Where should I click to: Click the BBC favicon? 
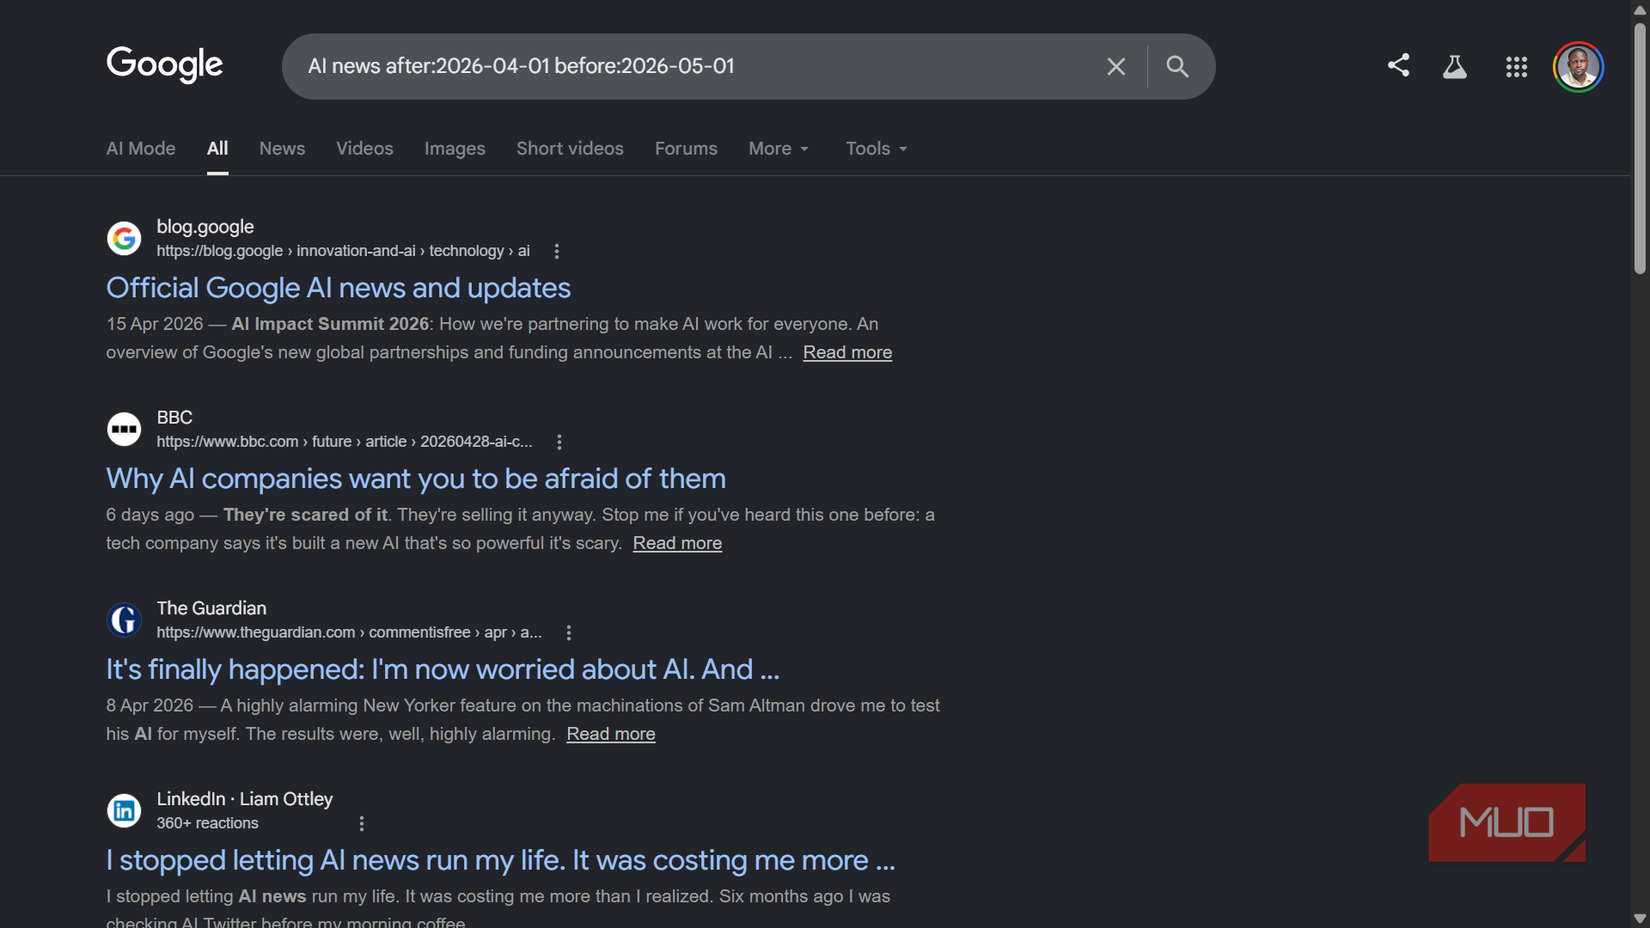click(124, 429)
